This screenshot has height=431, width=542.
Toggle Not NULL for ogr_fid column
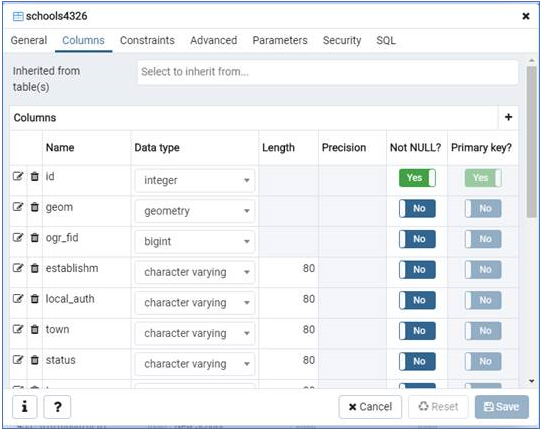point(417,239)
